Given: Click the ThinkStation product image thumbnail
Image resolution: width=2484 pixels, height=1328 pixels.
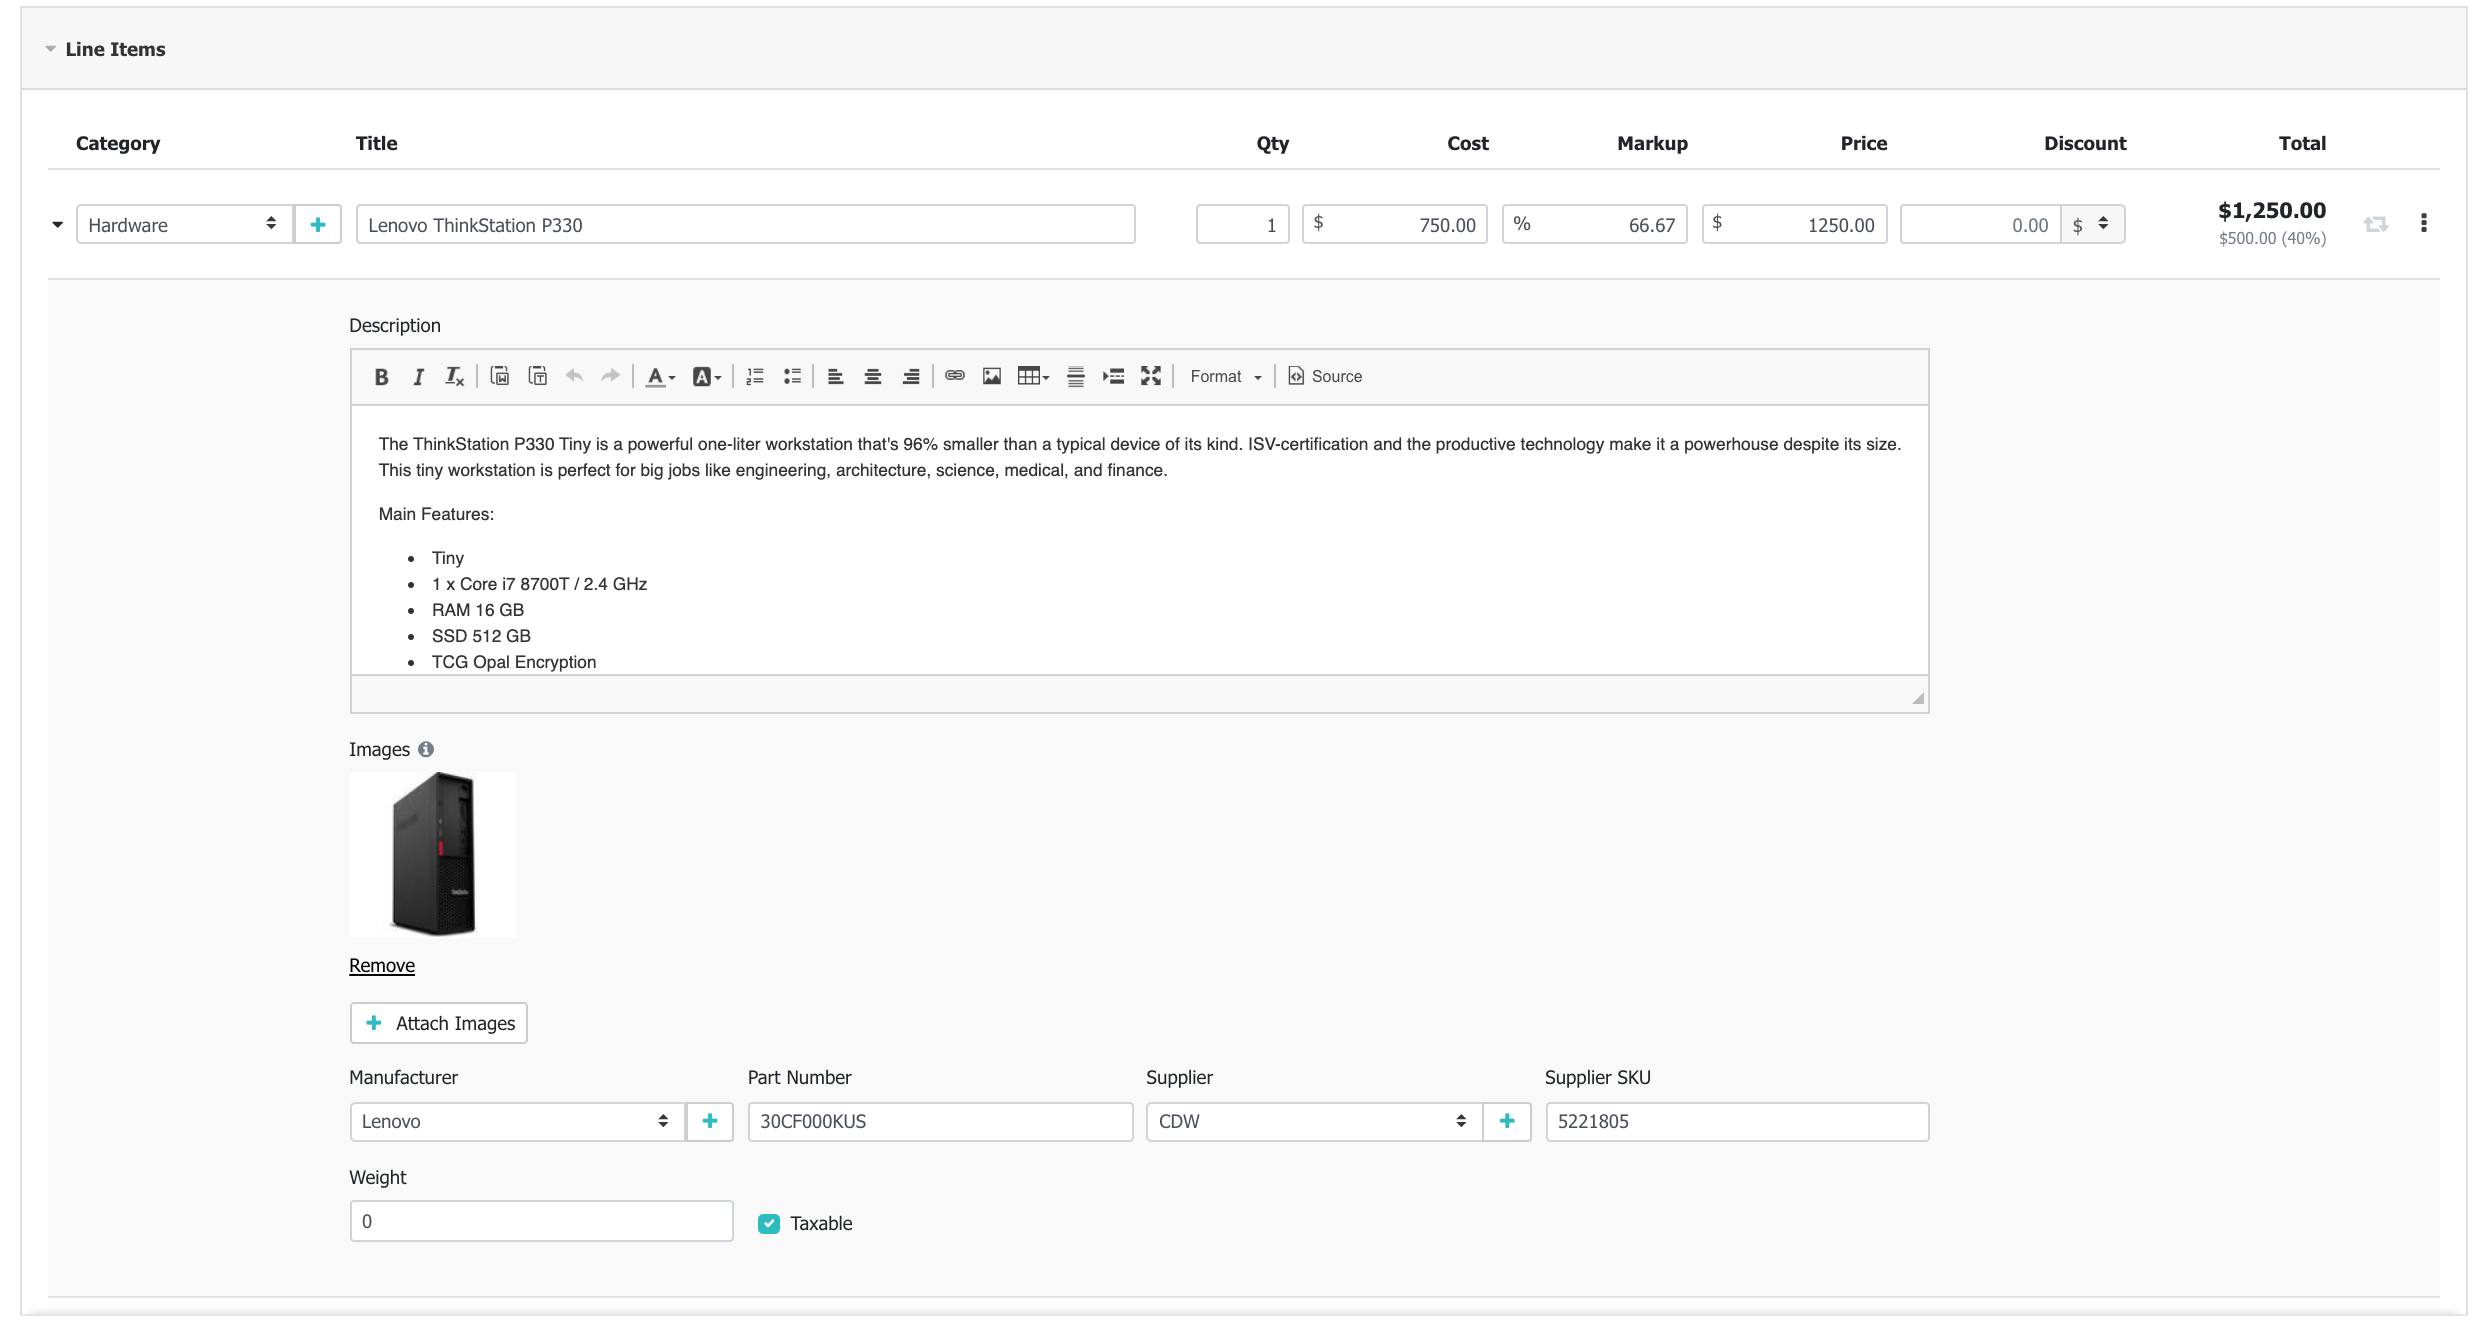Looking at the screenshot, I should tap(433, 854).
